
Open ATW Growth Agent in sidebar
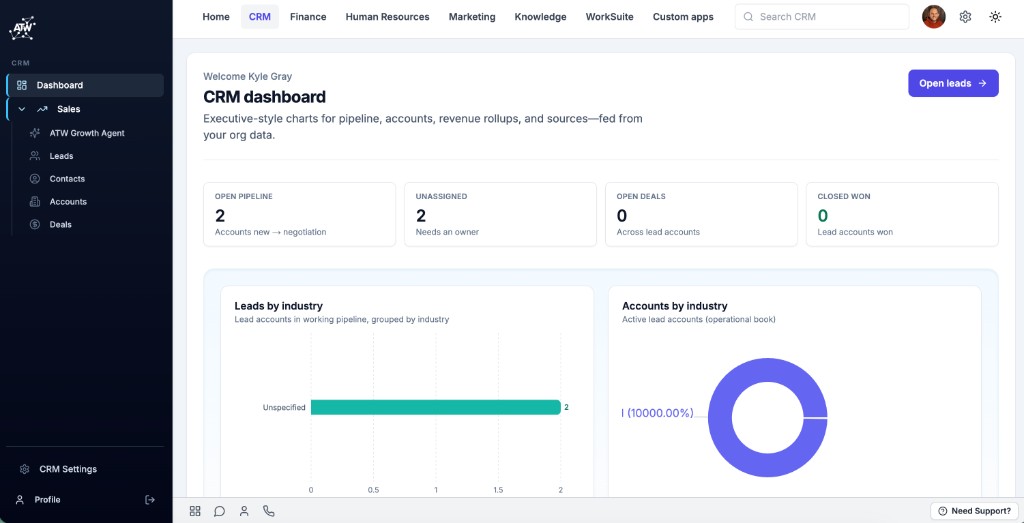click(87, 133)
